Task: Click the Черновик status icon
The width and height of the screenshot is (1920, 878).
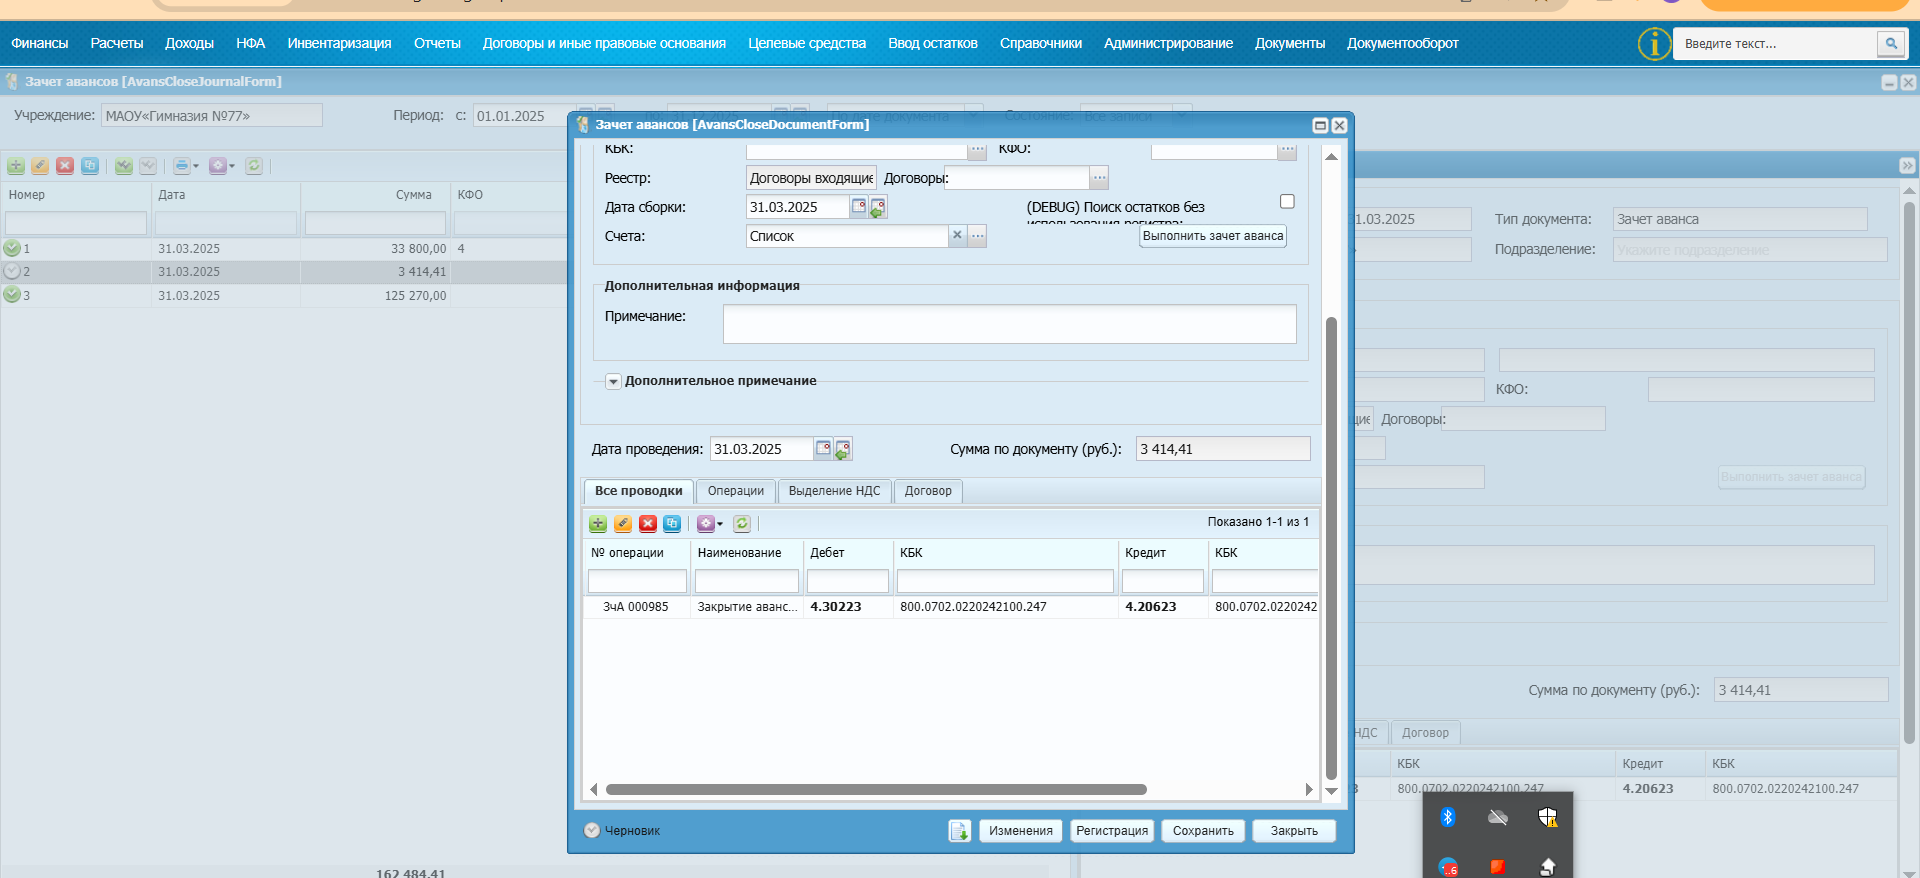Action: tap(592, 830)
